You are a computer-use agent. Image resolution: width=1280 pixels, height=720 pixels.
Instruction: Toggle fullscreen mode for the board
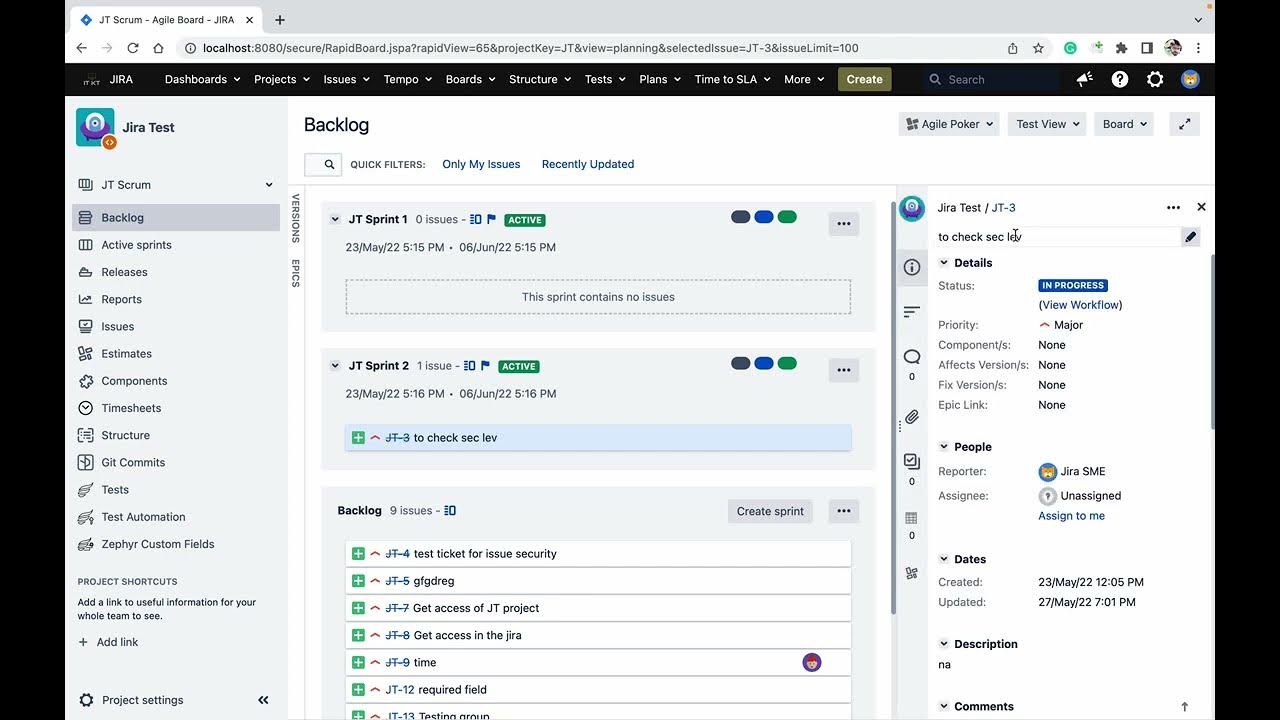[1184, 124]
